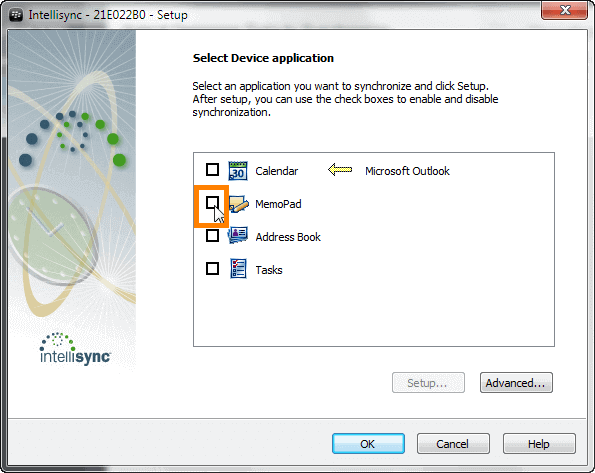595x473 pixels.
Task: Click the grayed-out Setup... button
Action: click(x=428, y=383)
